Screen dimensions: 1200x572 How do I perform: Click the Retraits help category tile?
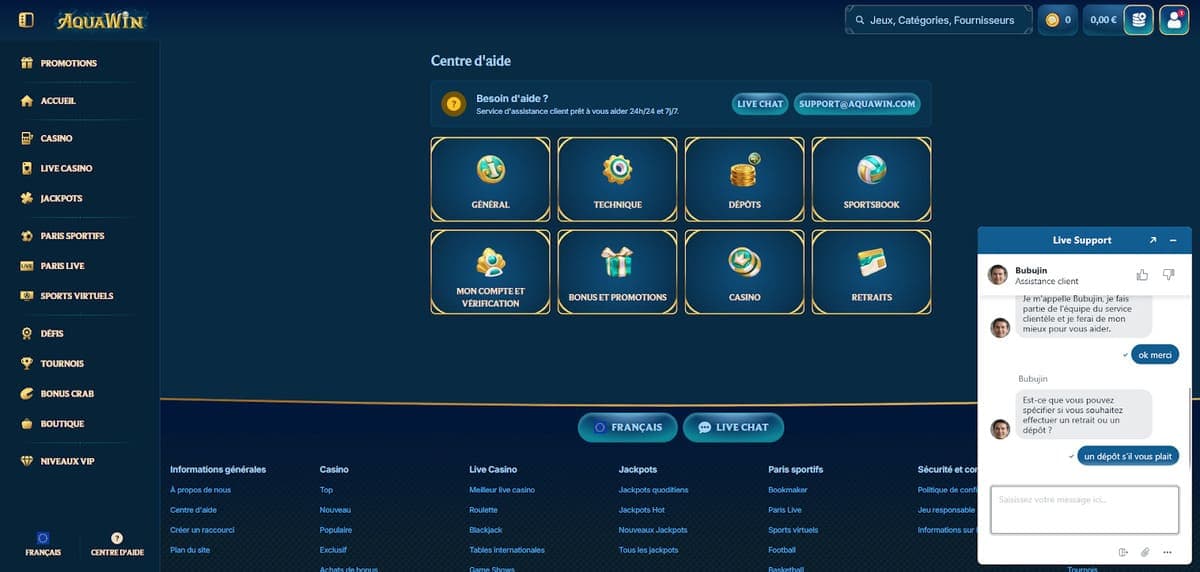[871, 272]
